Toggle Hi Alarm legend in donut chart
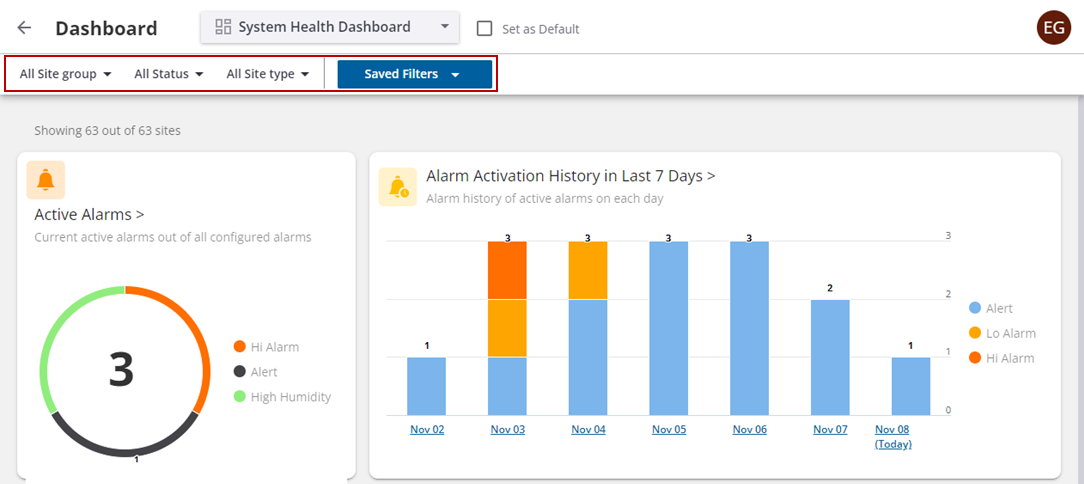The height and width of the screenshot is (484, 1084). click(267, 347)
